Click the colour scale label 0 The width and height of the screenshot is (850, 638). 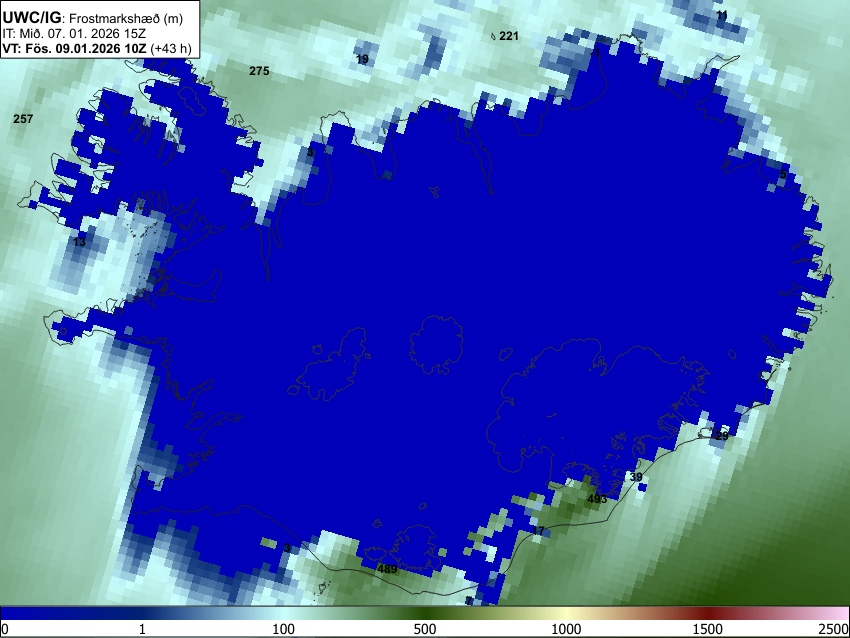5,629
